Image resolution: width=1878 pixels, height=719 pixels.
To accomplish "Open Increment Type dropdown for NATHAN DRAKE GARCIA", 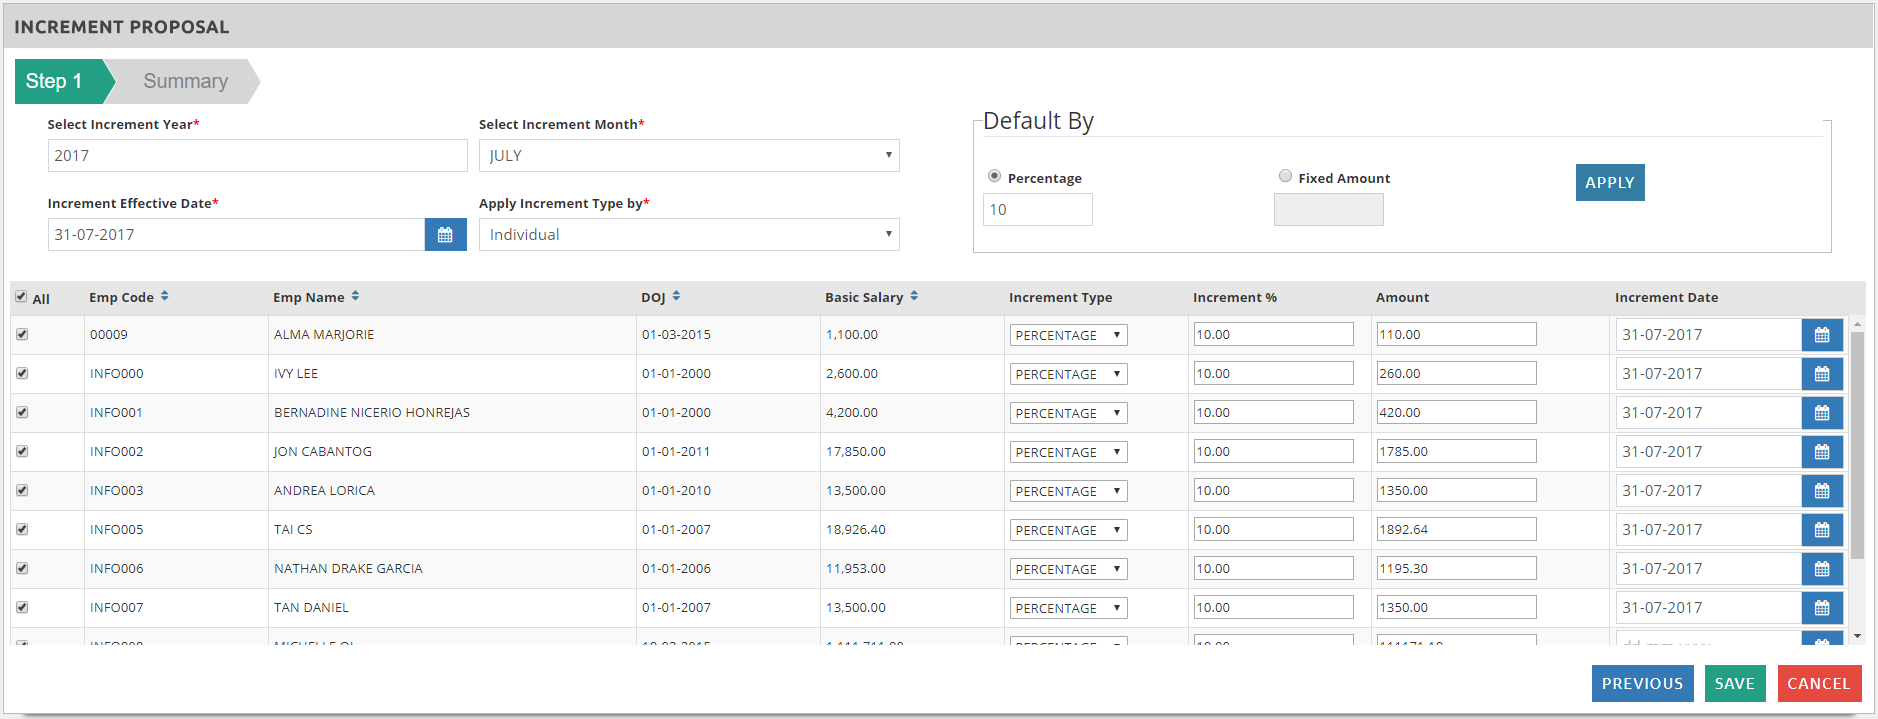I will (x=1068, y=569).
